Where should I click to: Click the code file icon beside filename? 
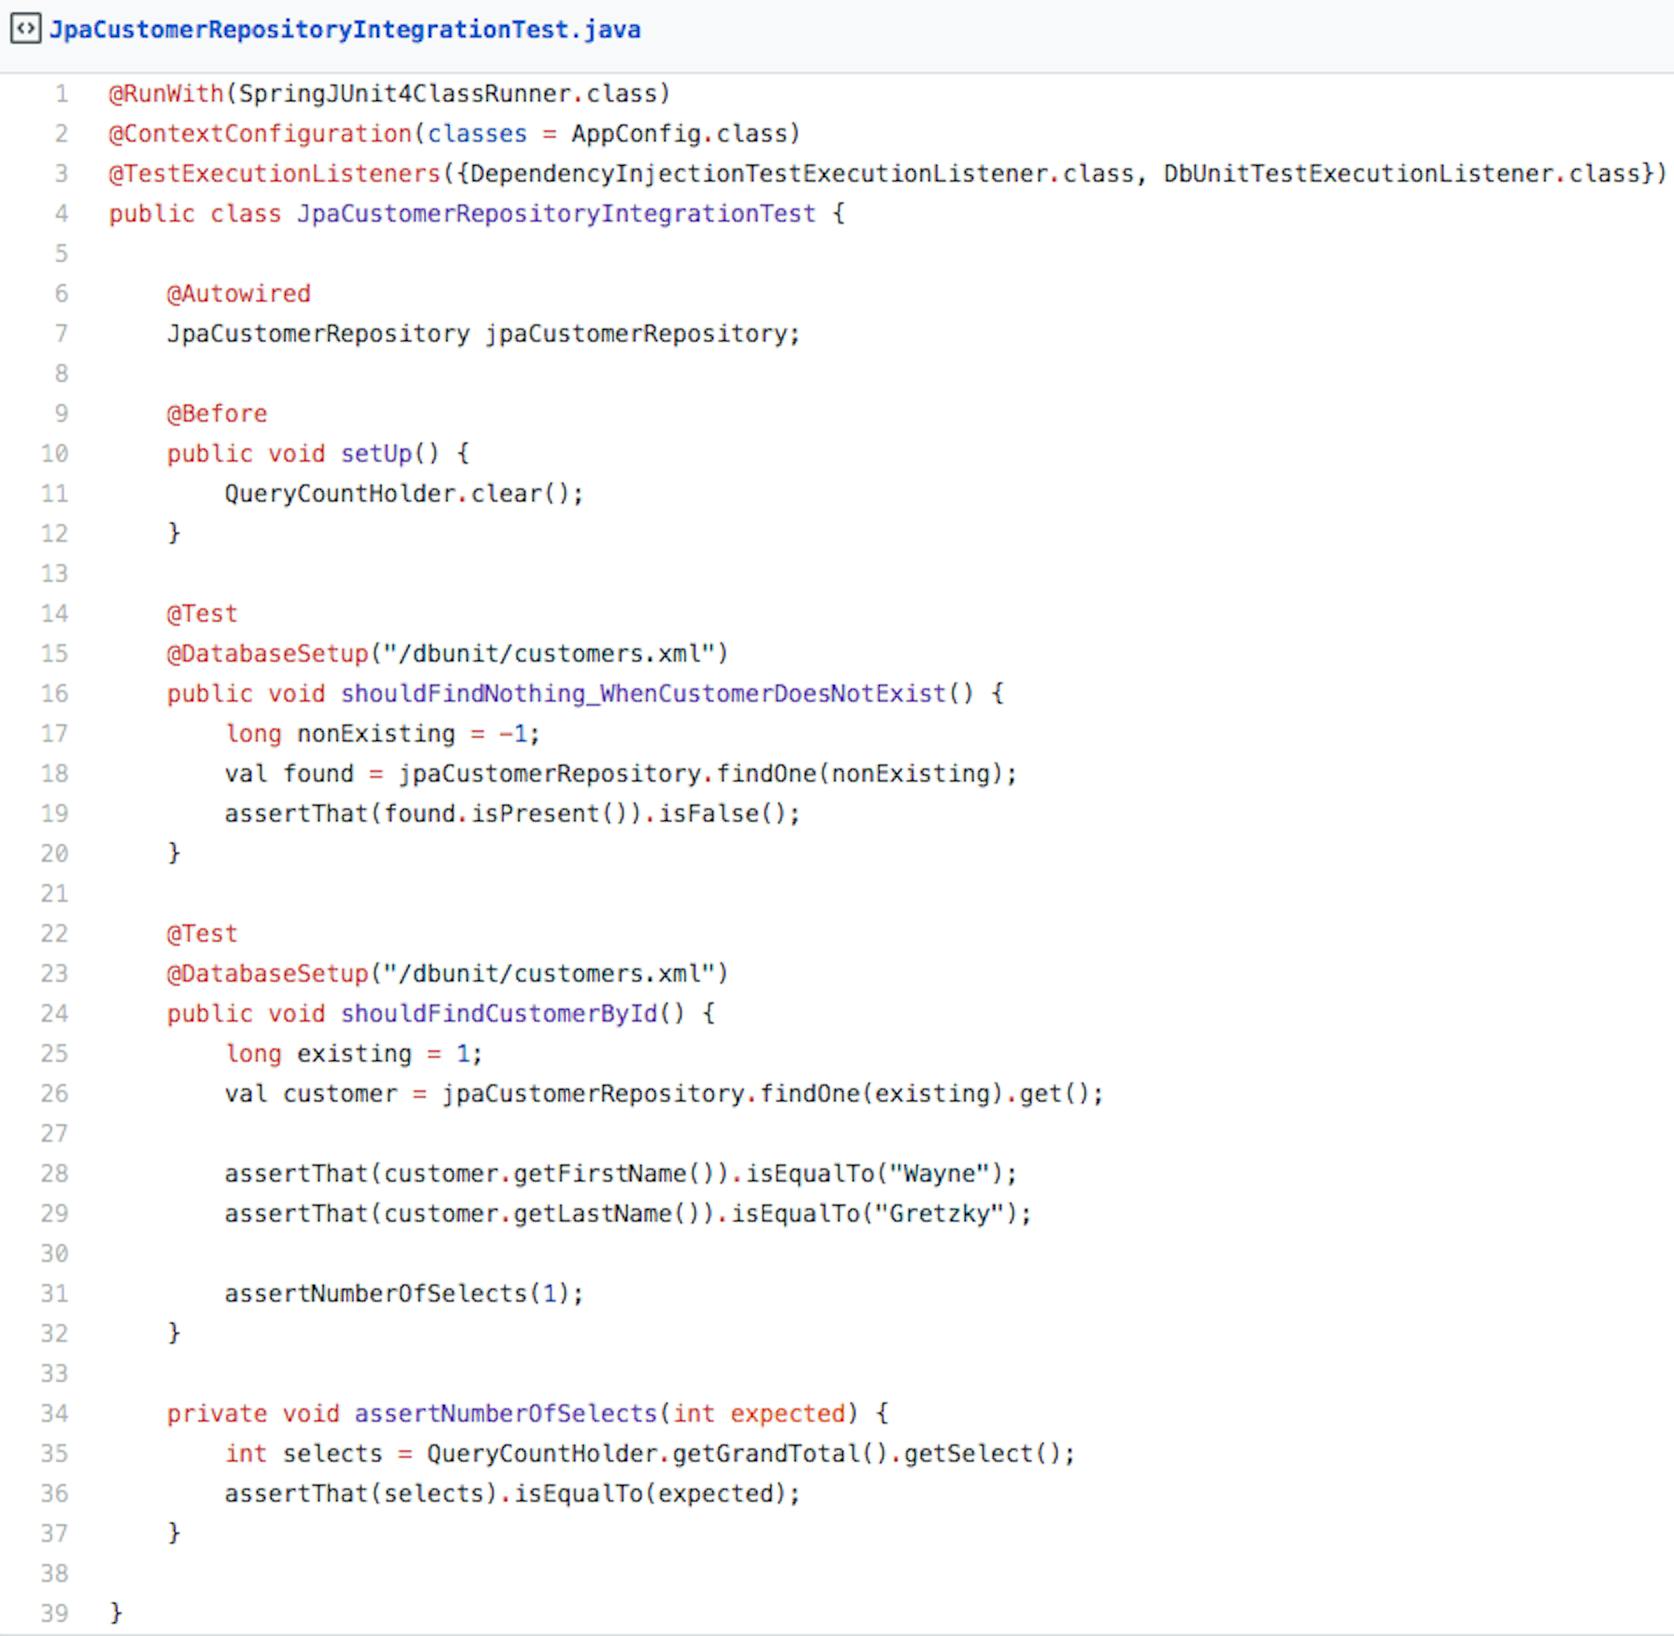[x=25, y=29]
